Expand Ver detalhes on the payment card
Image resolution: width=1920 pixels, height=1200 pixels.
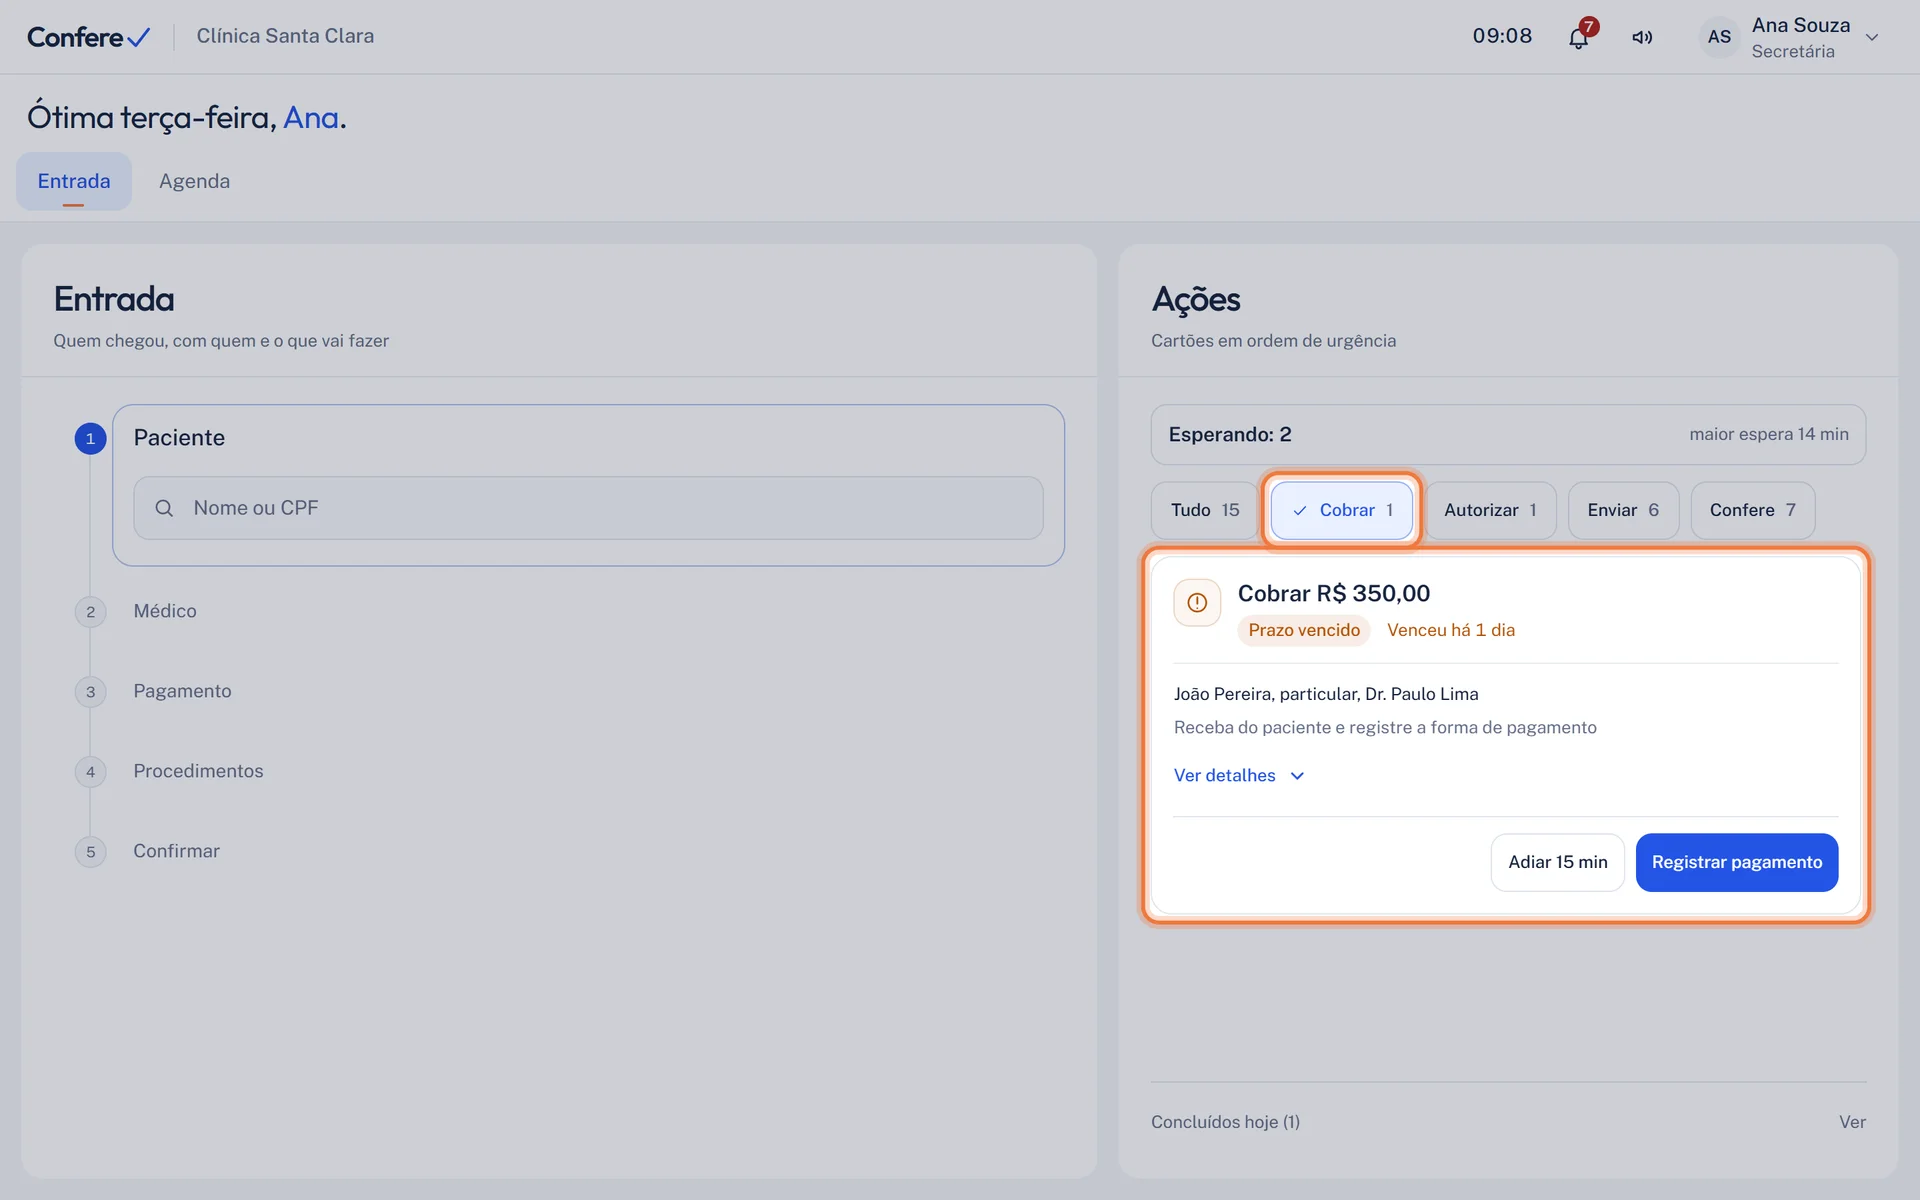(1239, 776)
